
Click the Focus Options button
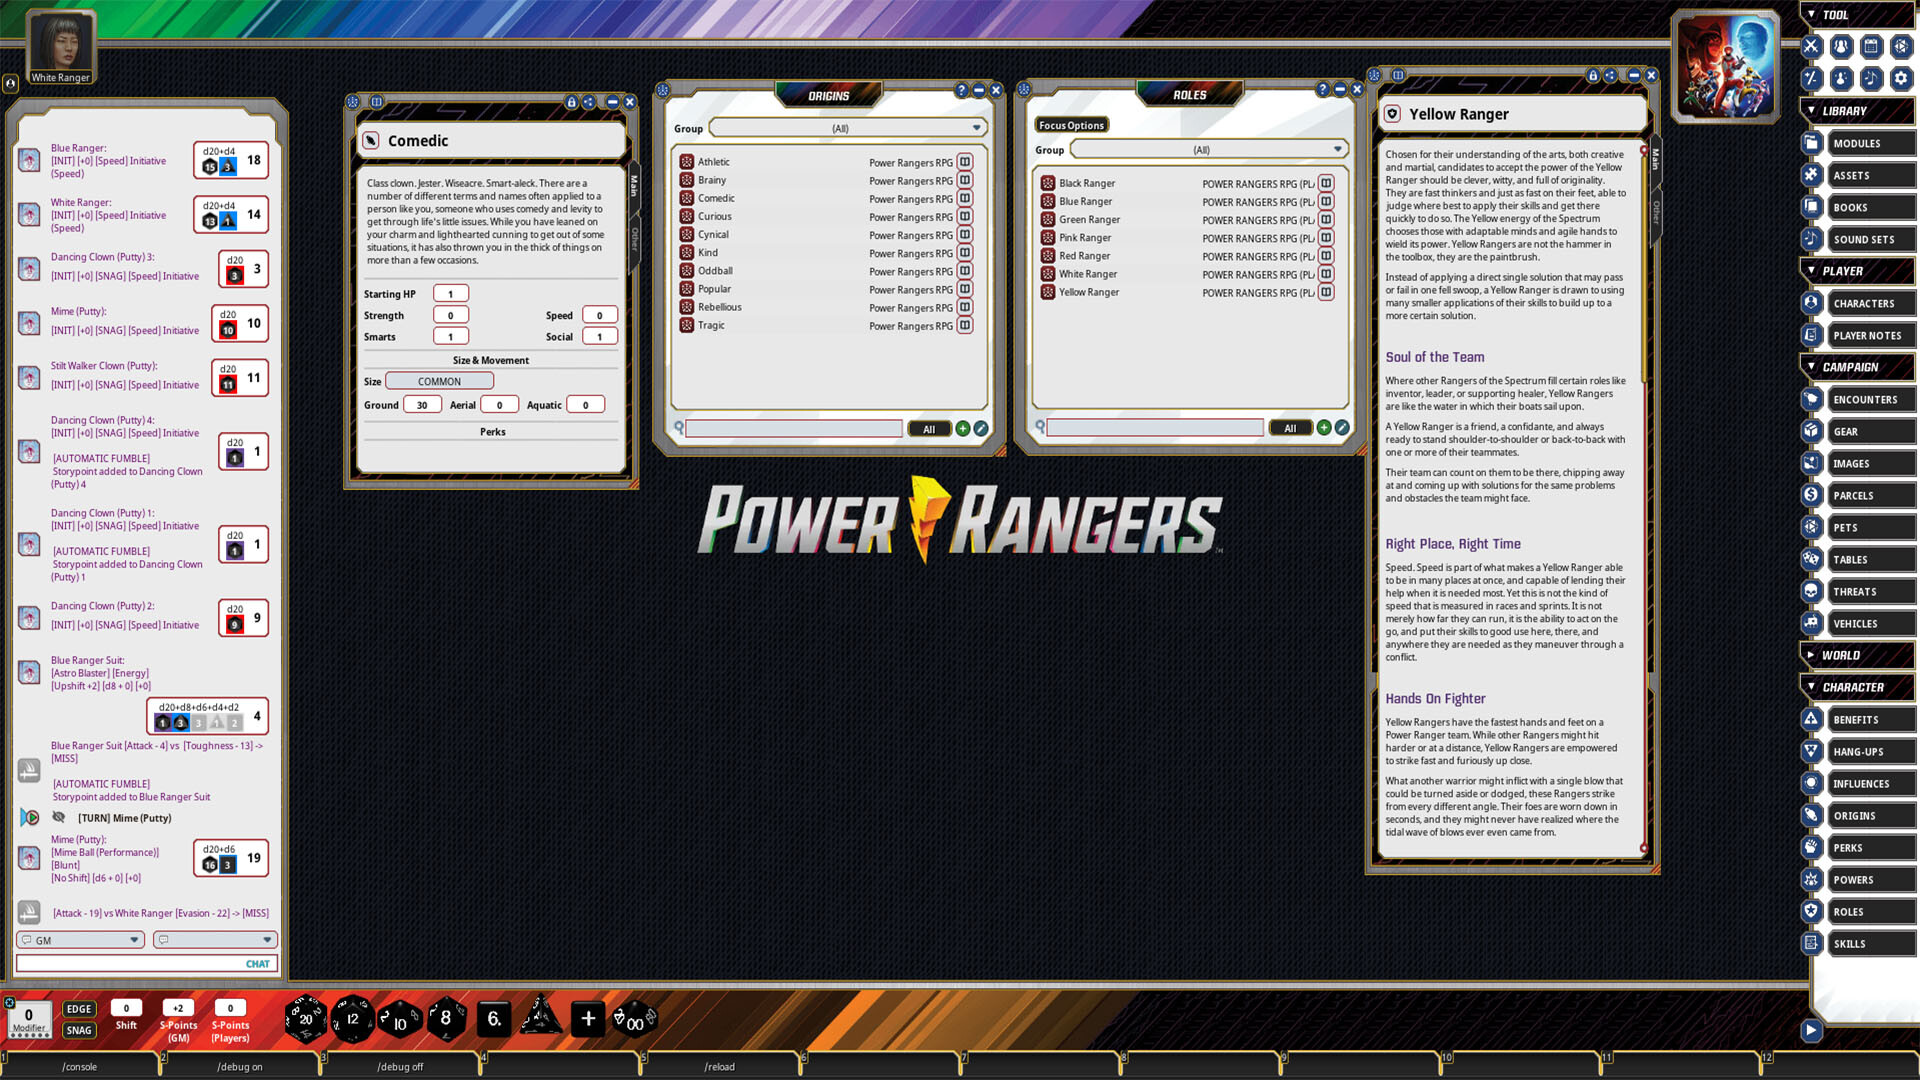pyautogui.click(x=1071, y=125)
